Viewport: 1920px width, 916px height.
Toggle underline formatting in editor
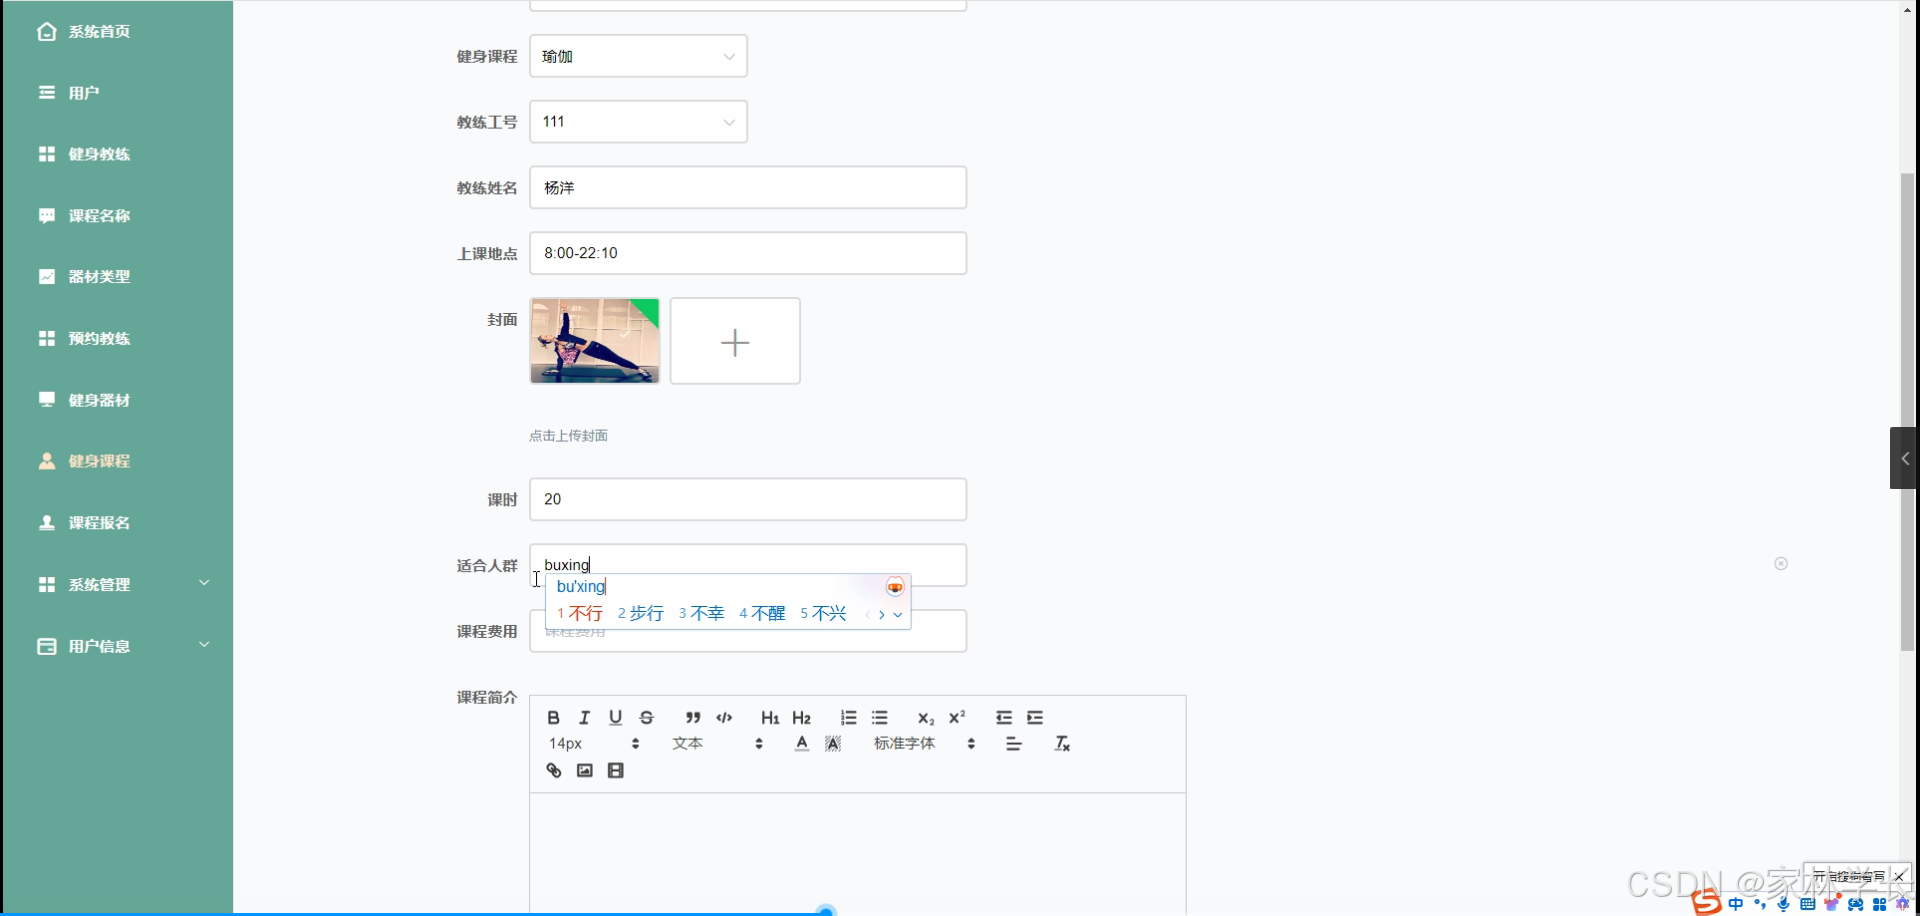click(x=616, y=718)
